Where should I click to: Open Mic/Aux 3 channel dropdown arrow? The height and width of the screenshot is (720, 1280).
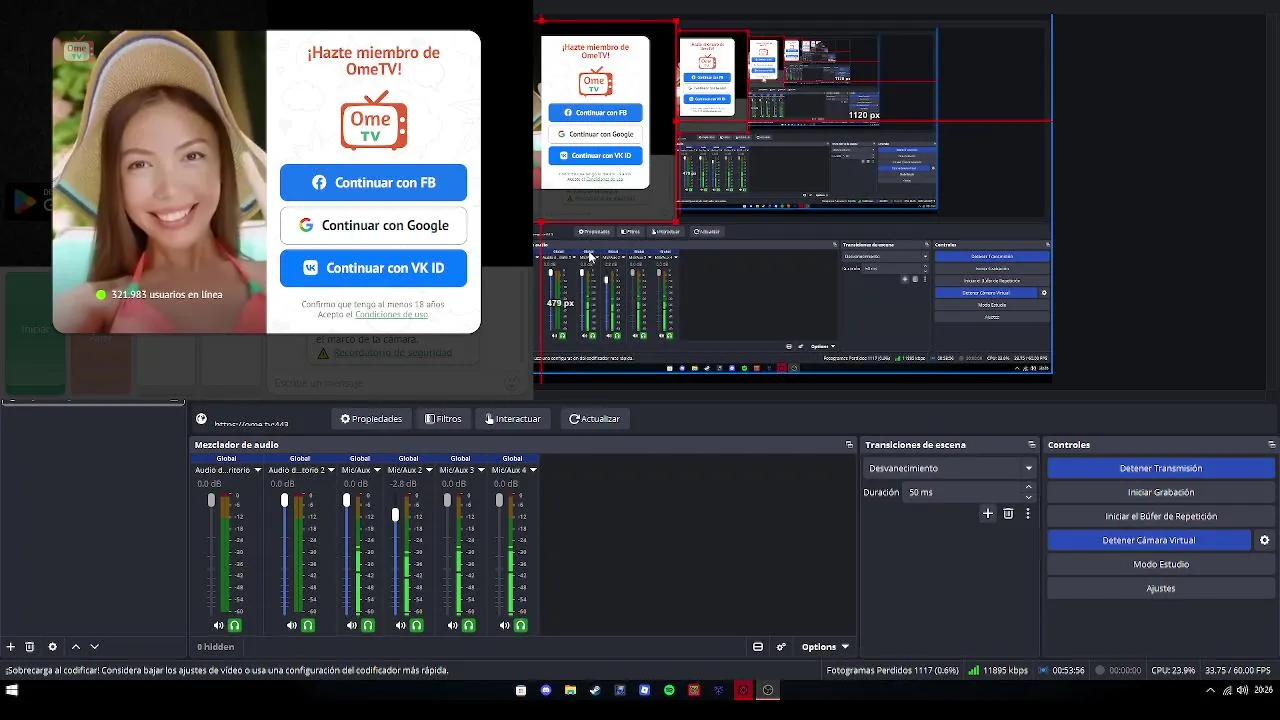(481, 470)
